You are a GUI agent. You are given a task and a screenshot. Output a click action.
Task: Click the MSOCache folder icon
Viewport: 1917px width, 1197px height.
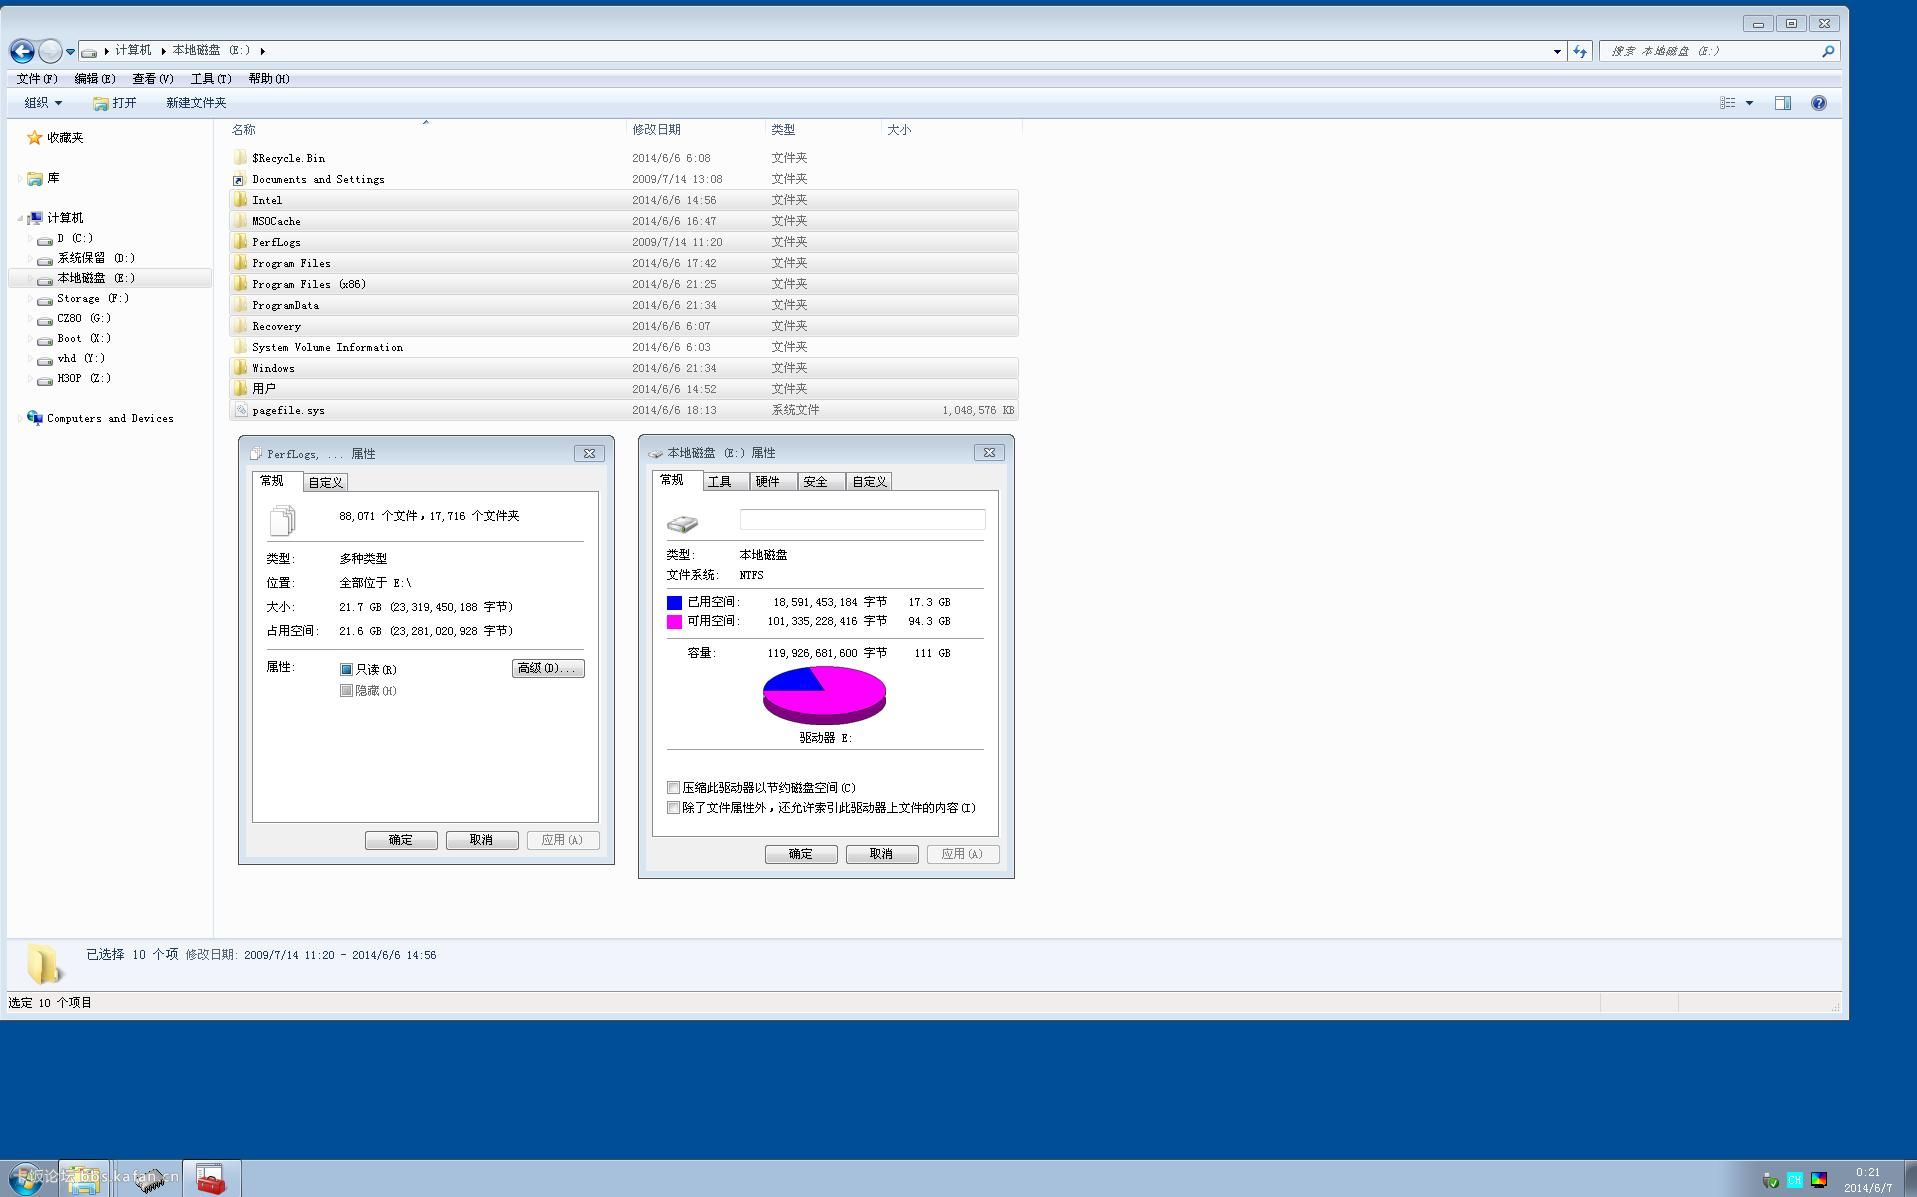[x=240, y=221]
